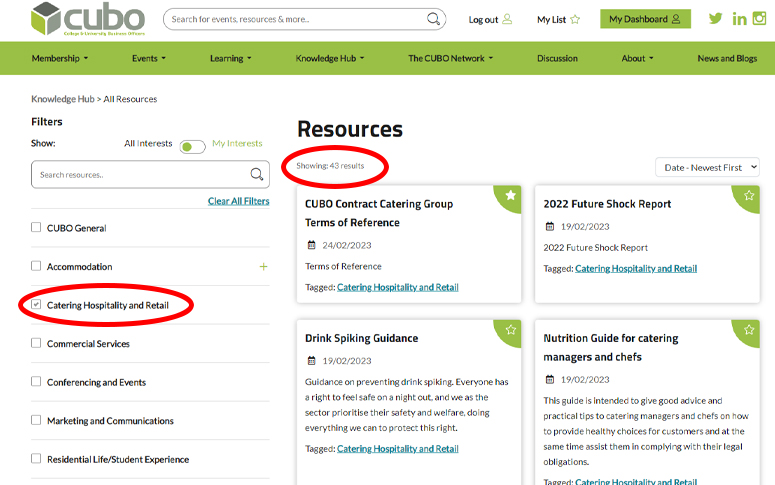
Task: Open the Knowledge Hub navigation menu
Action: (330, 58)
